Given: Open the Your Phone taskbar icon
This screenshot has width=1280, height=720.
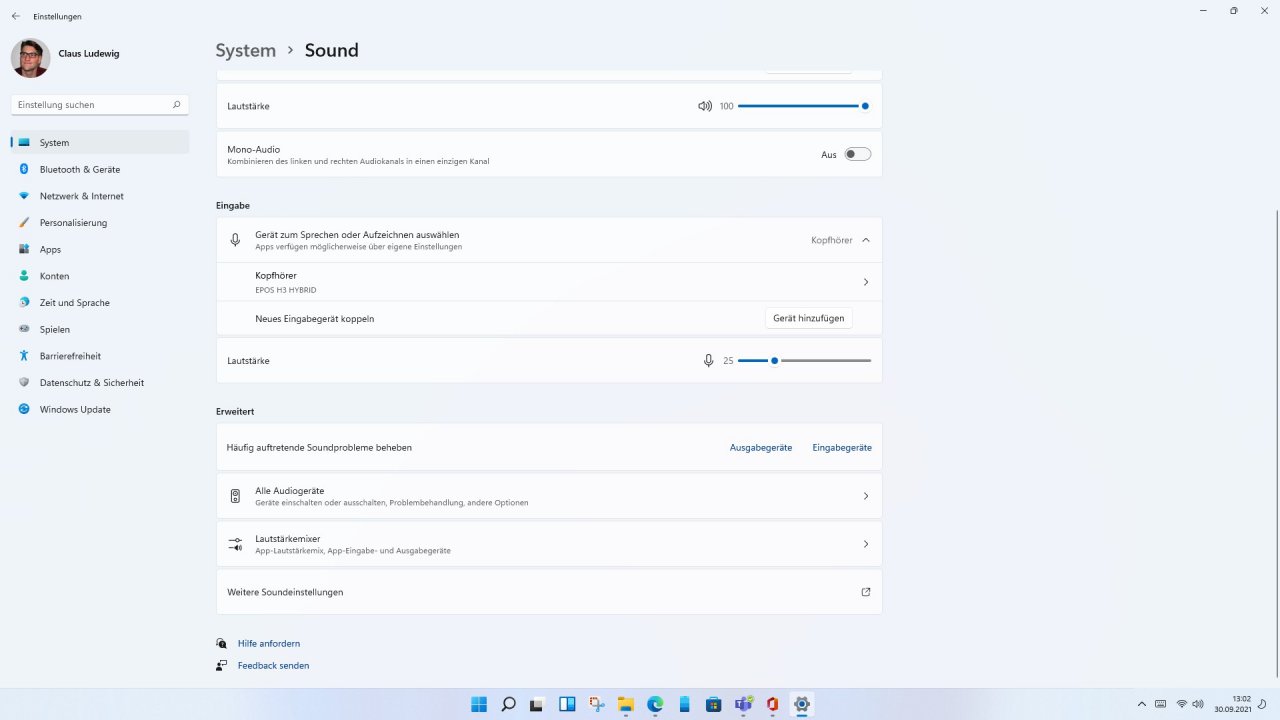Looking at the screenshot, I should (684, 704).
